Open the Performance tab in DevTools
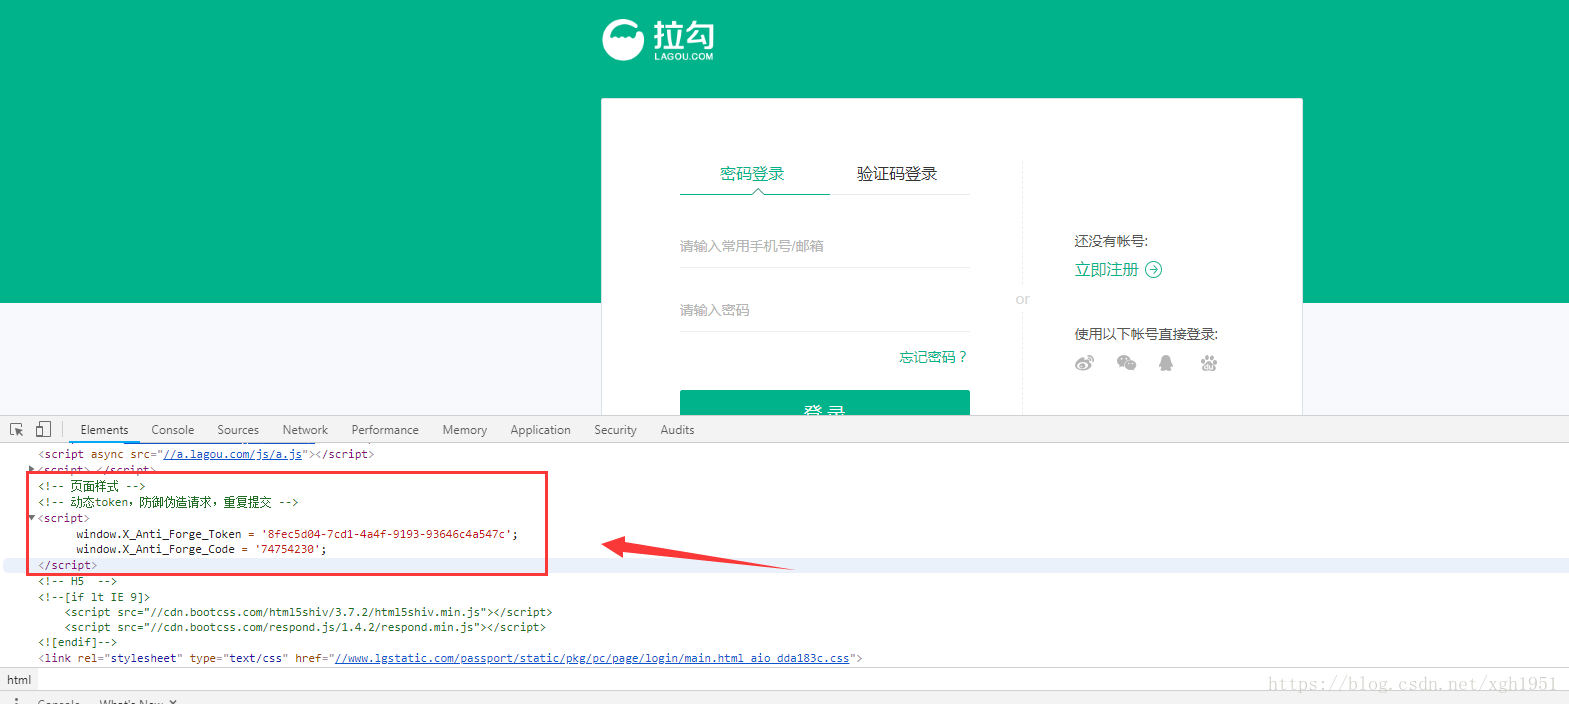The image size is (1569, 704). click(x=385, y=430)
